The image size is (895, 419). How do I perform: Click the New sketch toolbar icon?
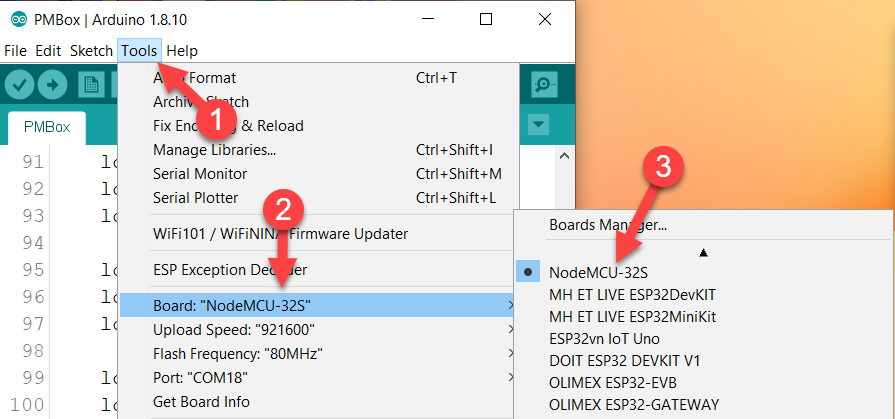[x=90, y=85]
